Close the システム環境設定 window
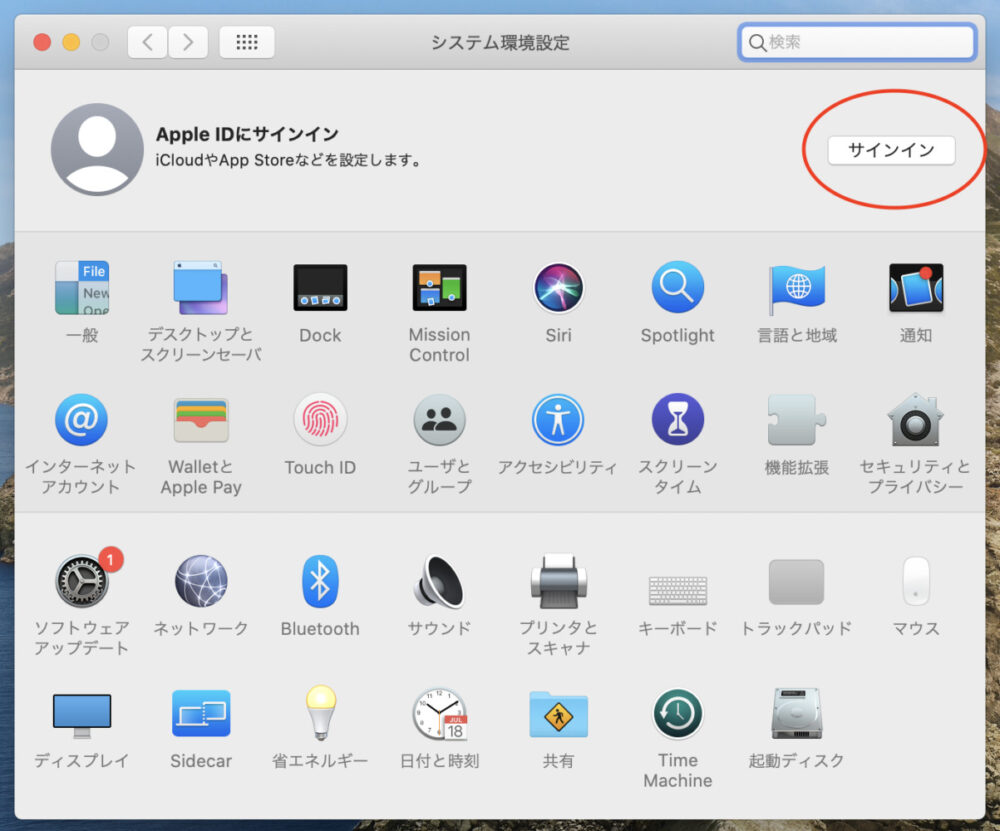 (x=42, y=42)
